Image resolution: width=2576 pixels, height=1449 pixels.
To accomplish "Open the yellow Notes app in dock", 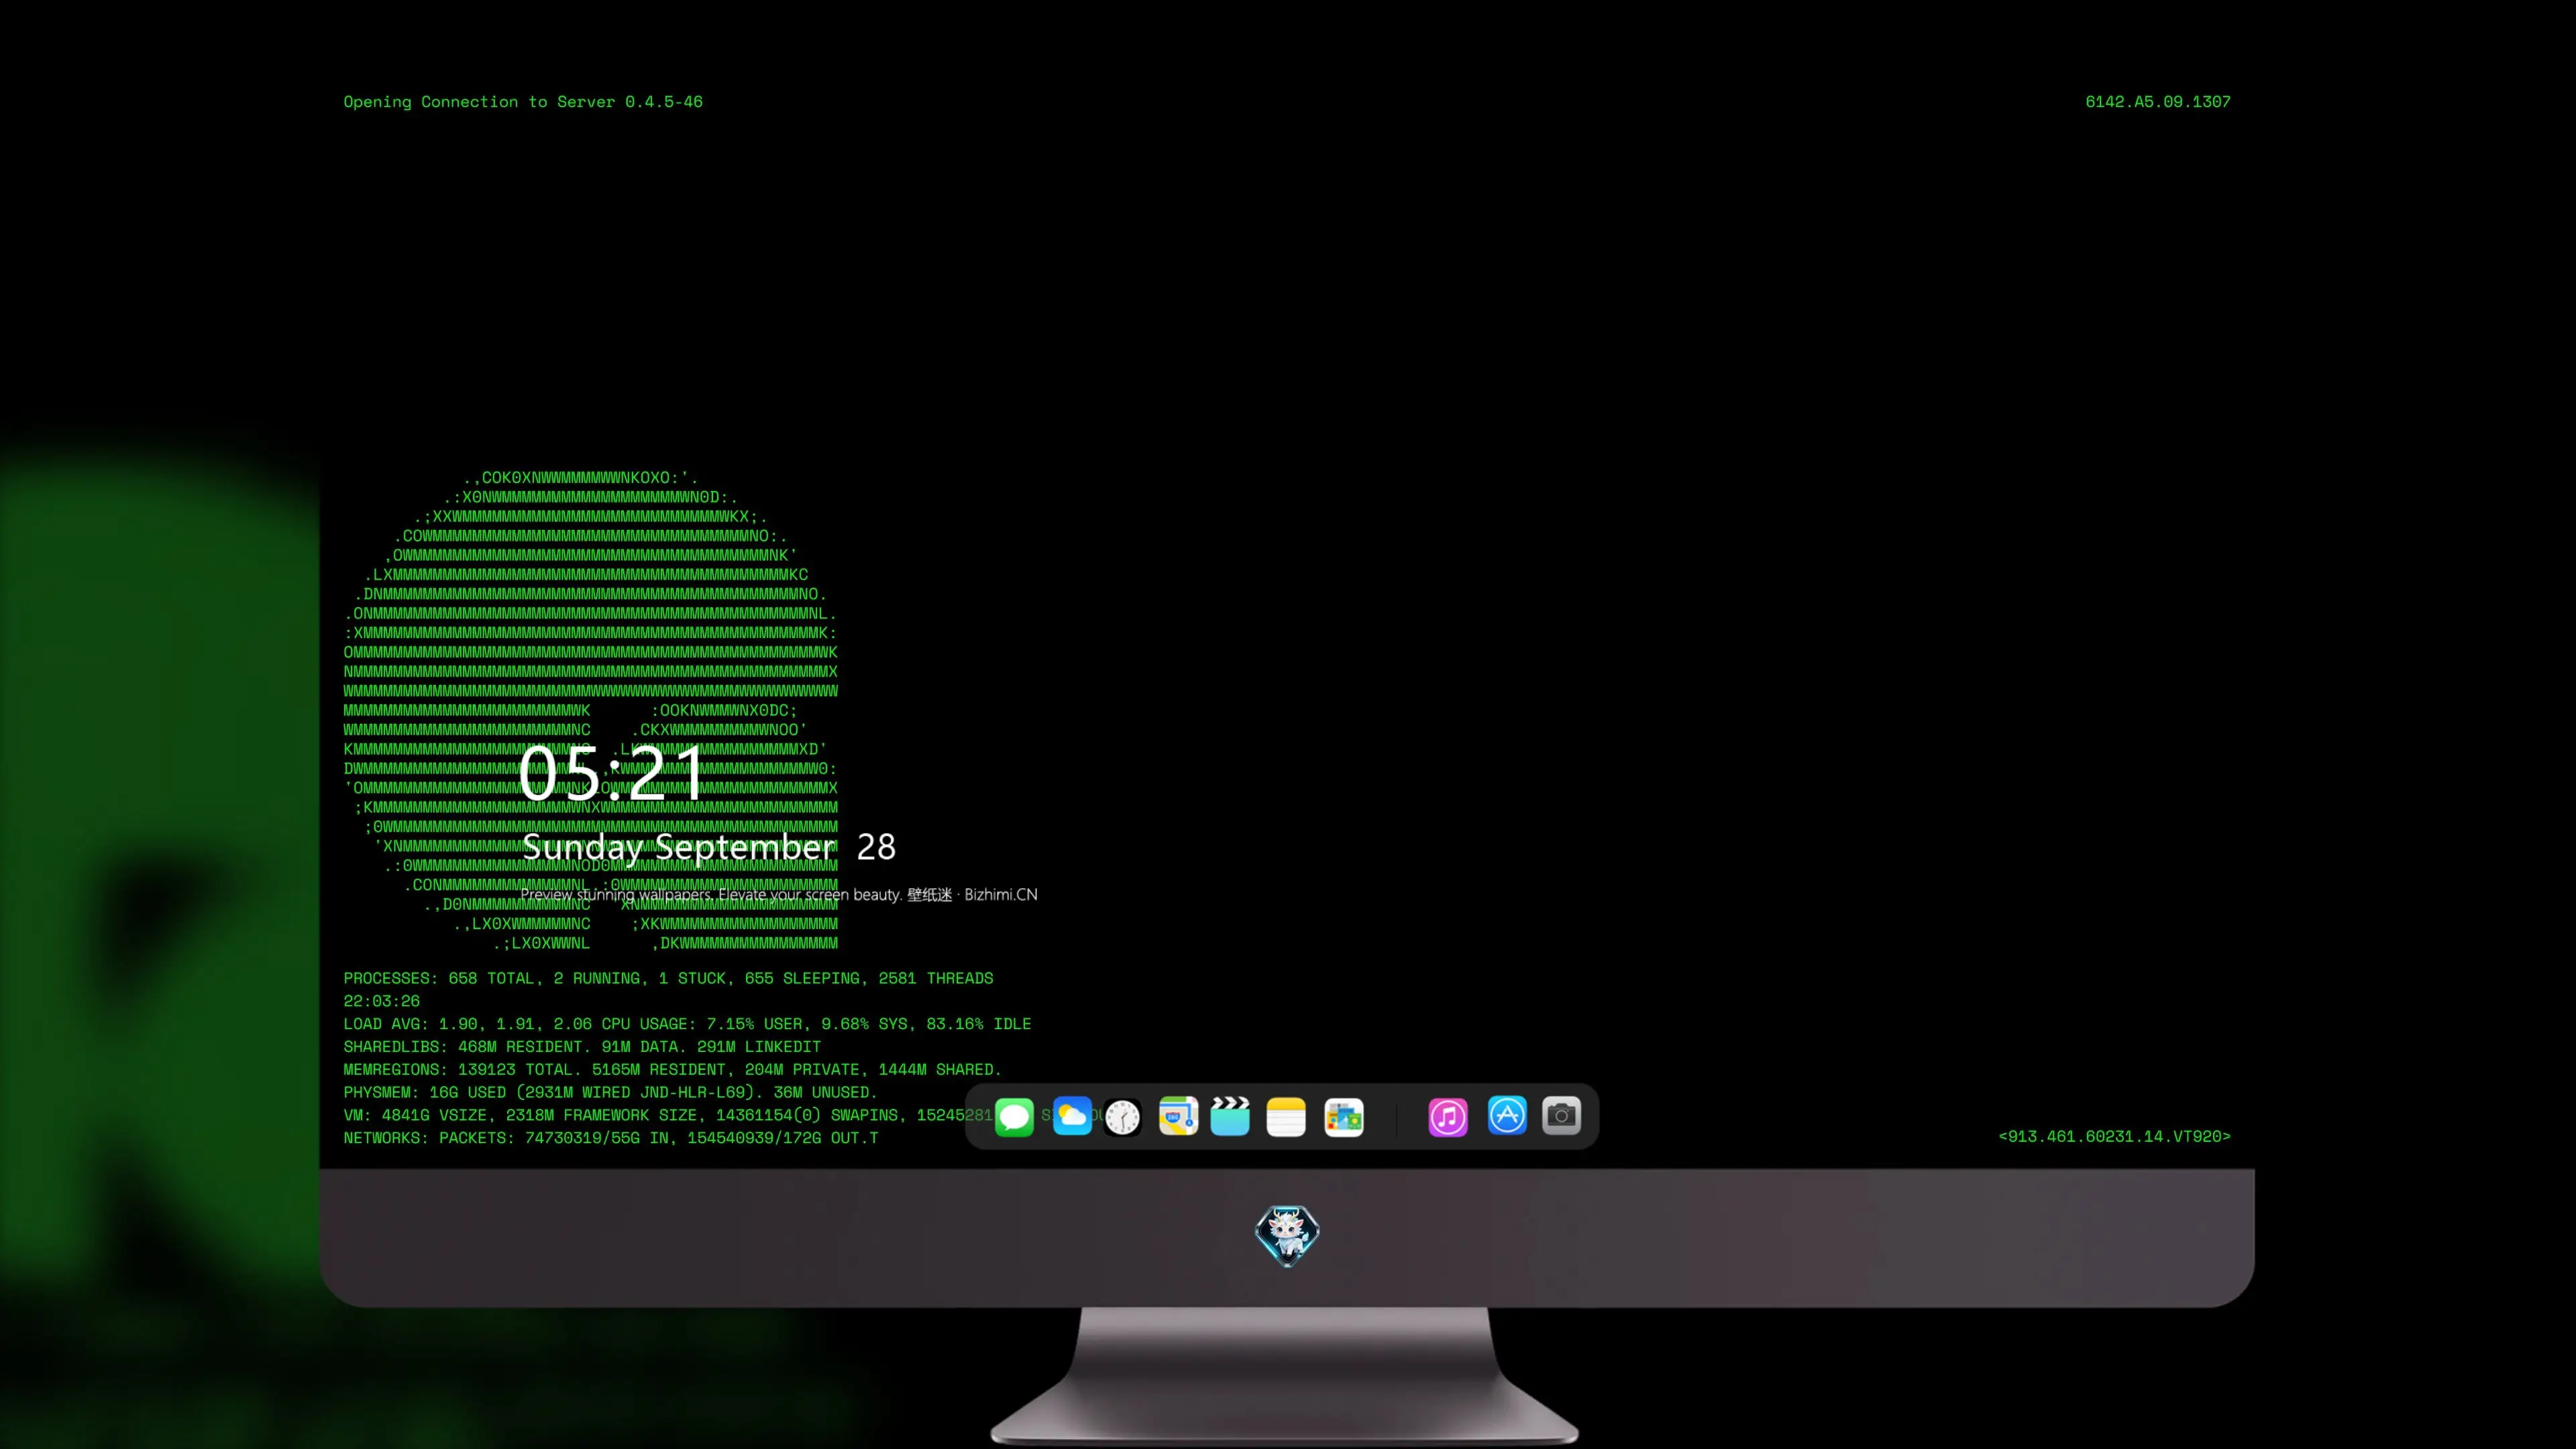I will [1286, 1117].
